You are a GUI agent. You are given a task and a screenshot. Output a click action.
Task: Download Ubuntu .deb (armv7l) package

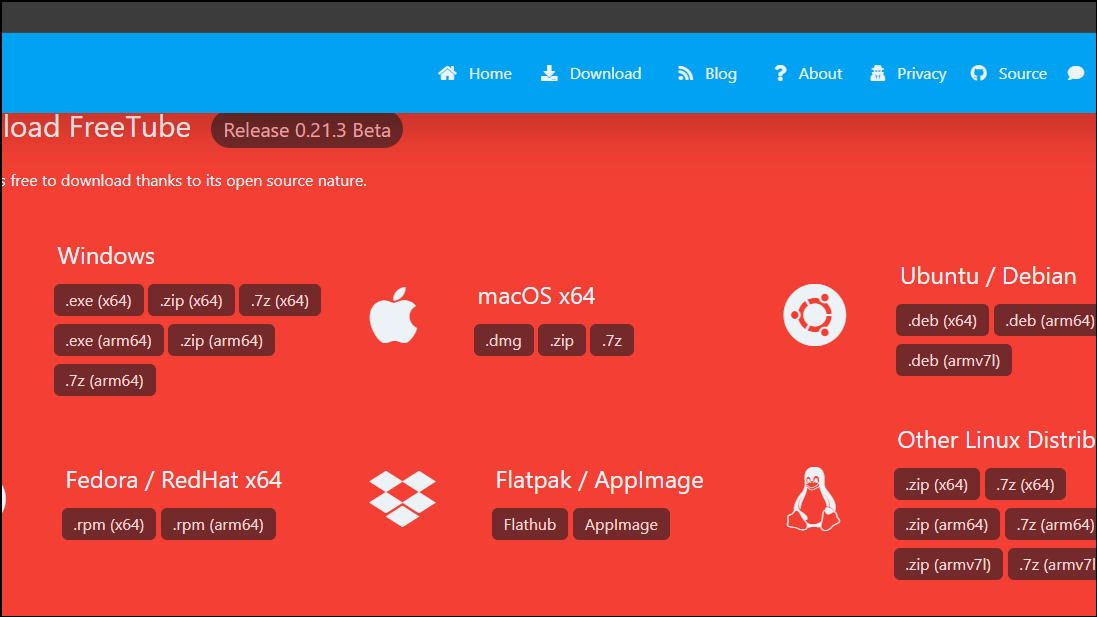pos(954,360)
